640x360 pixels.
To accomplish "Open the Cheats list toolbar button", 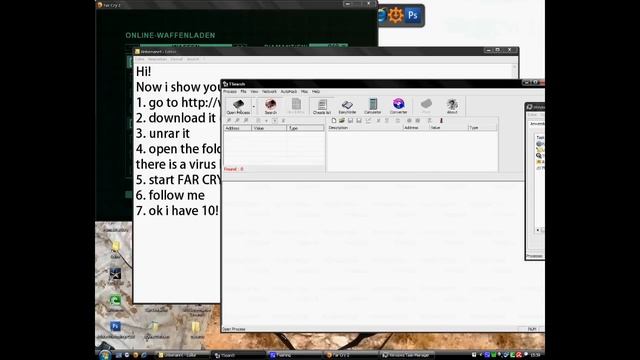I will [x=322, y=106].
